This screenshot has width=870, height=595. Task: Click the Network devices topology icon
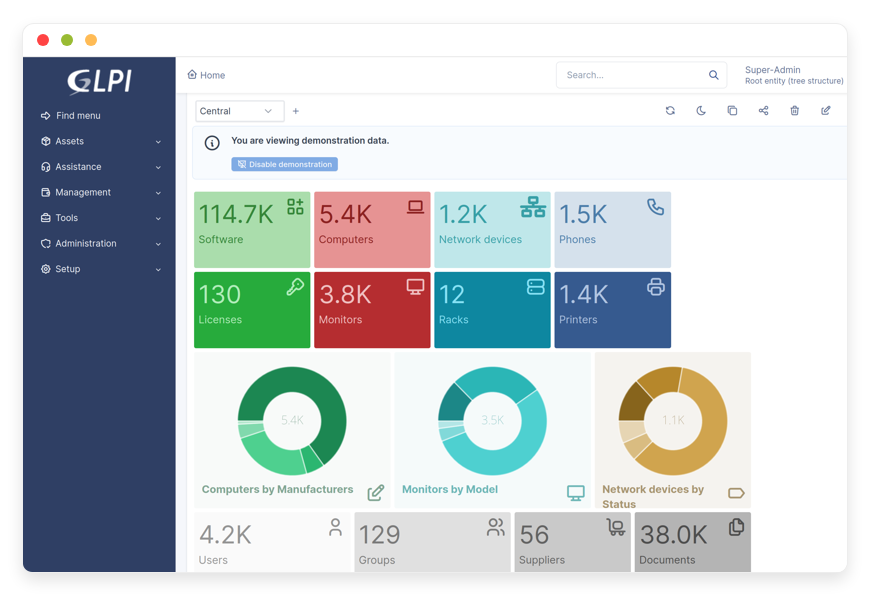click(533, 207)
